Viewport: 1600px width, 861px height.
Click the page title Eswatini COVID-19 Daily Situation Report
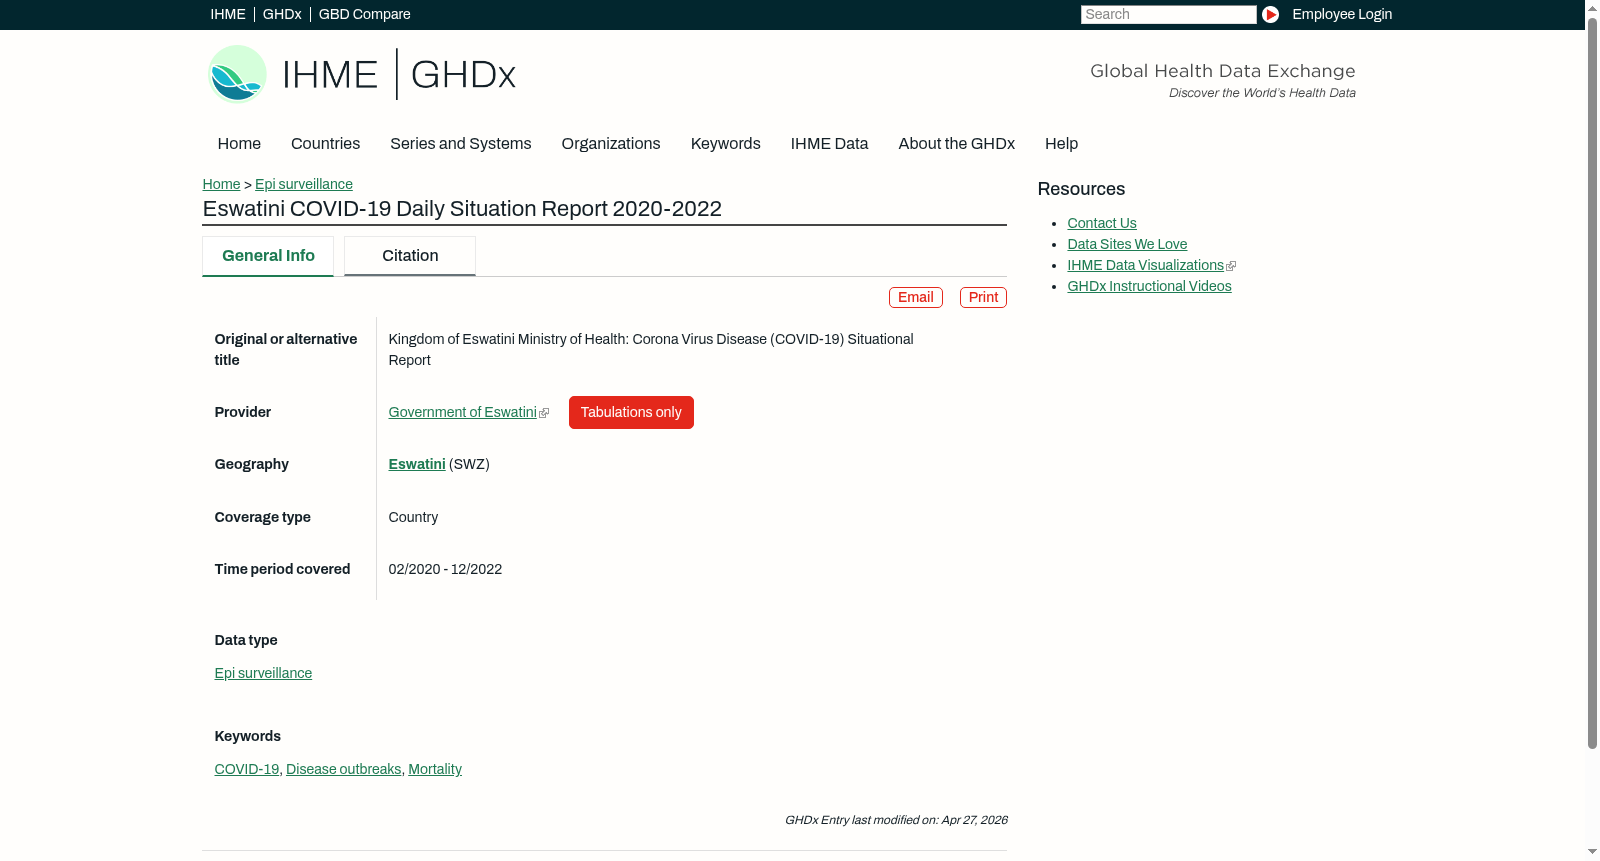tap(462, 209)
